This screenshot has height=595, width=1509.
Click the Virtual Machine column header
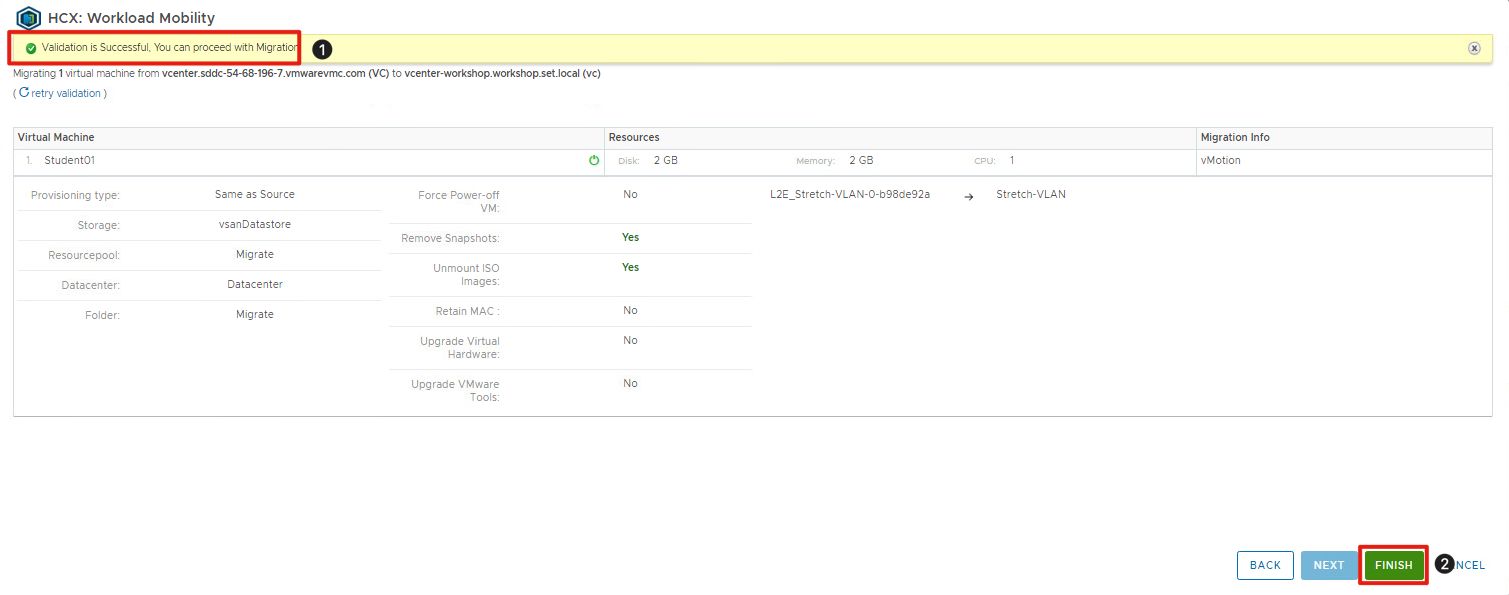pyautogui.click(x=56, y=137)
